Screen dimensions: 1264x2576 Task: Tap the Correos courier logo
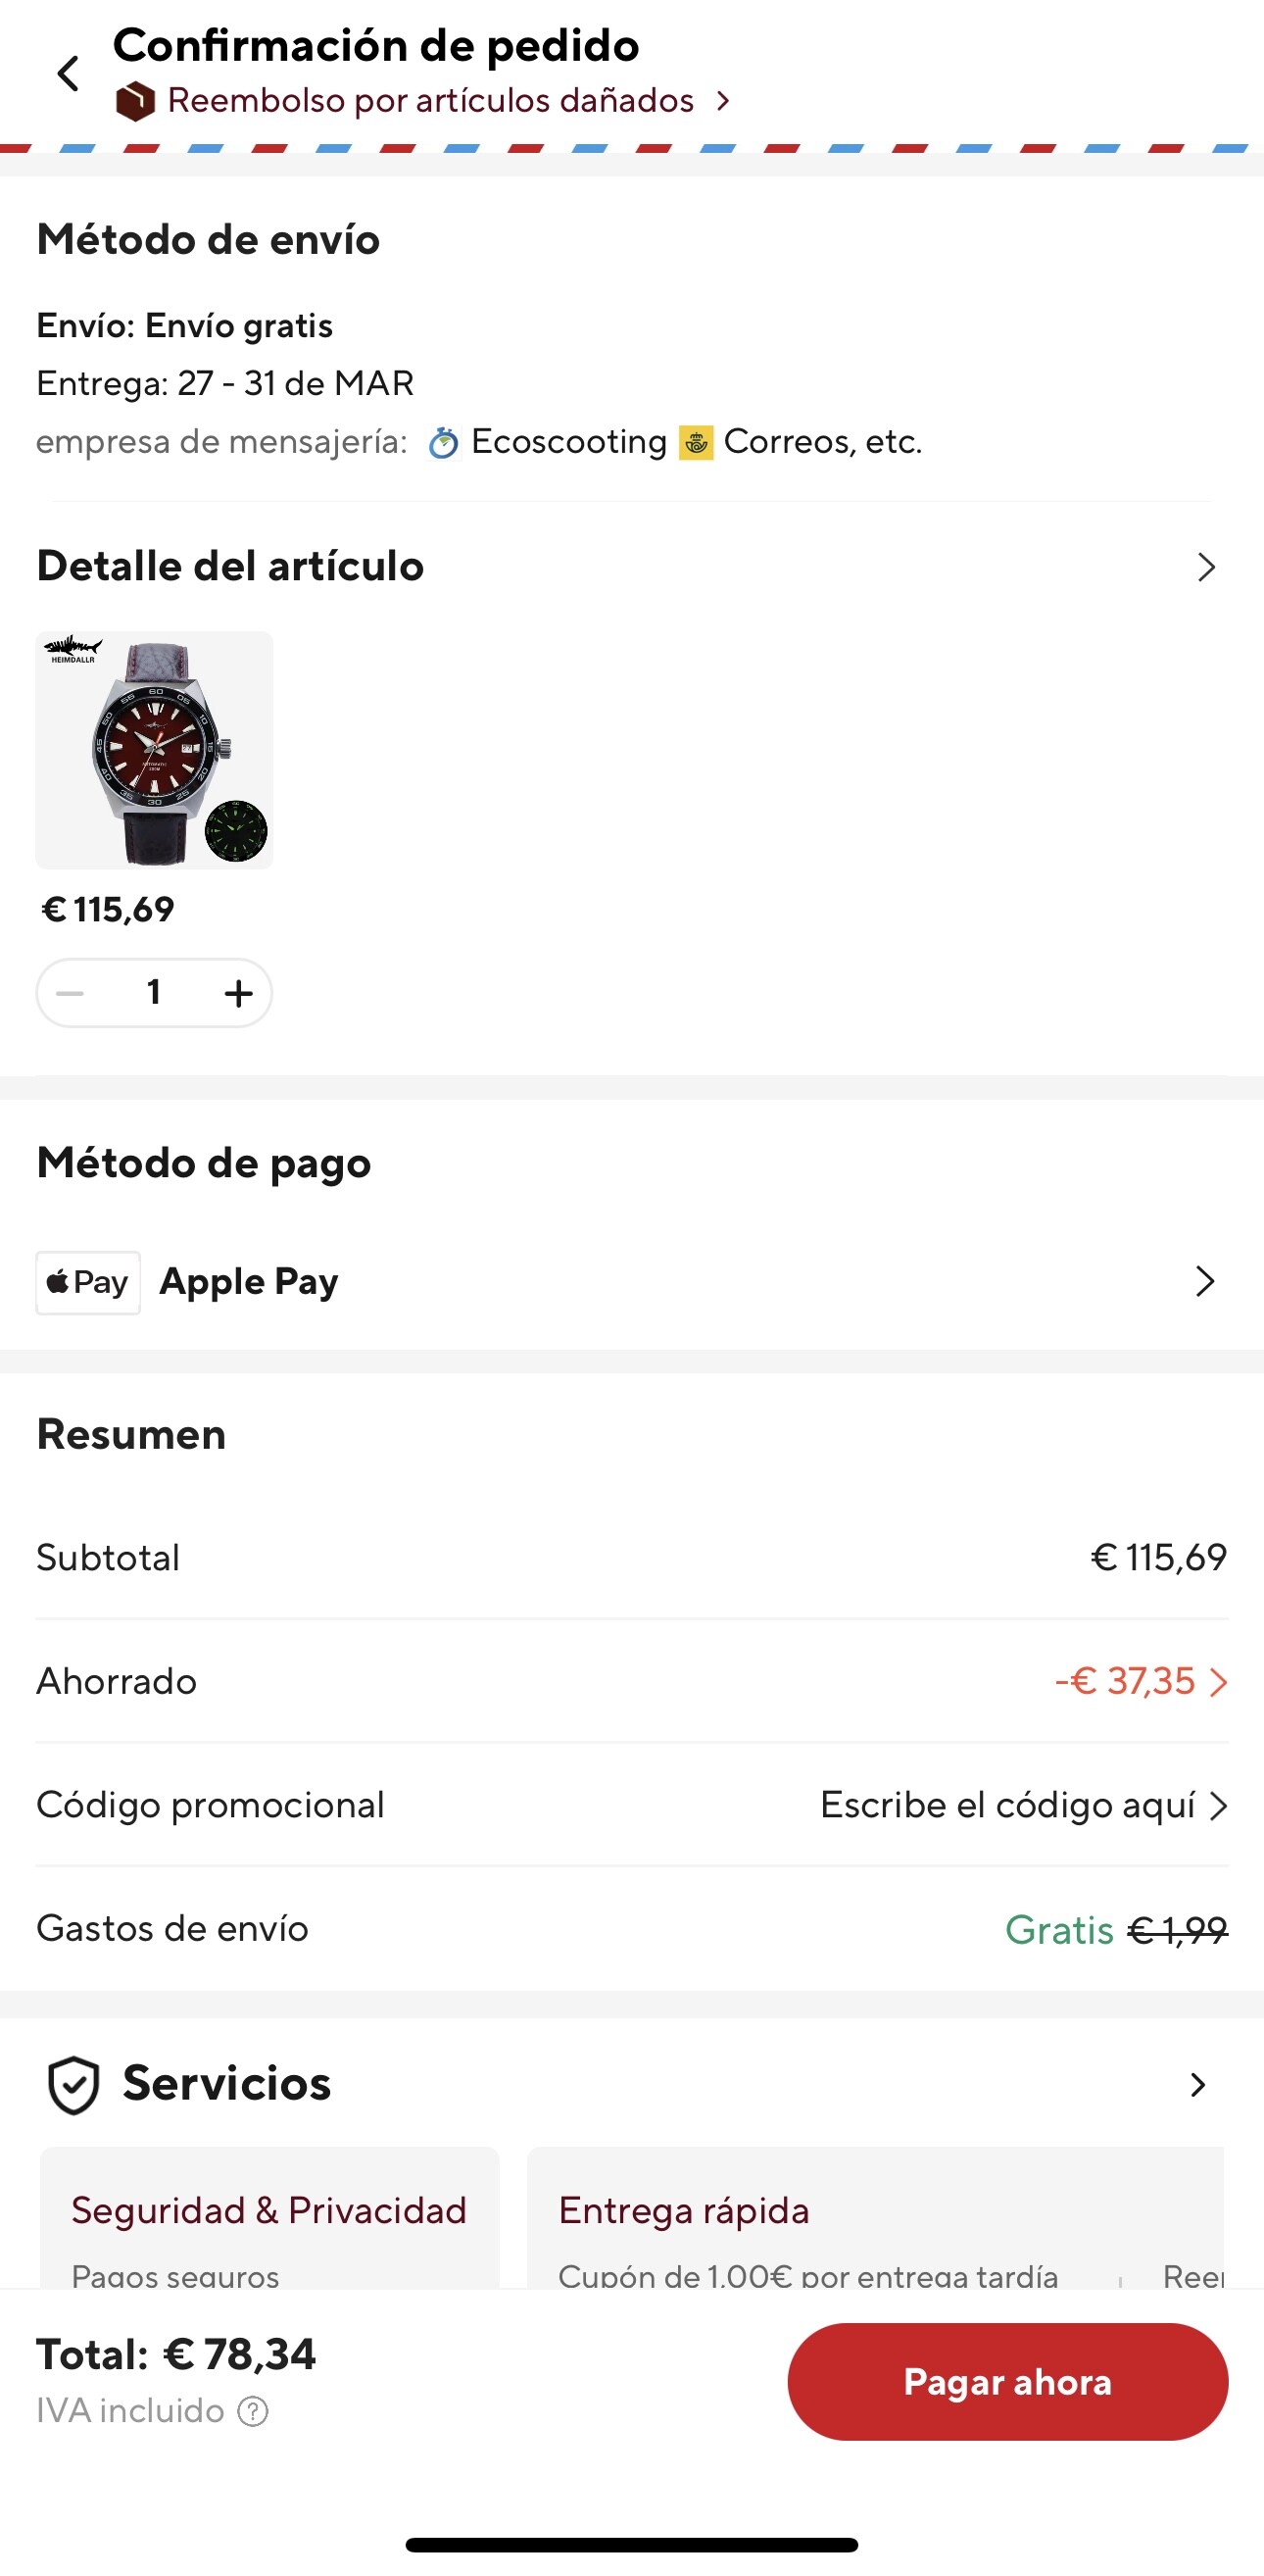(696, 442)
